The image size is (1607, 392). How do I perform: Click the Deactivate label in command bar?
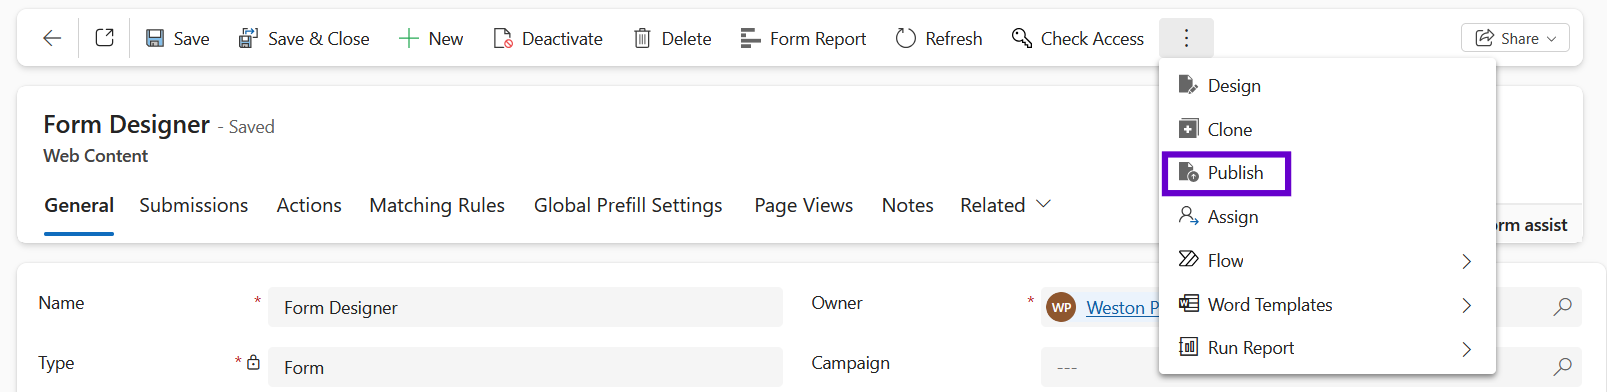(x=562, y=38)
